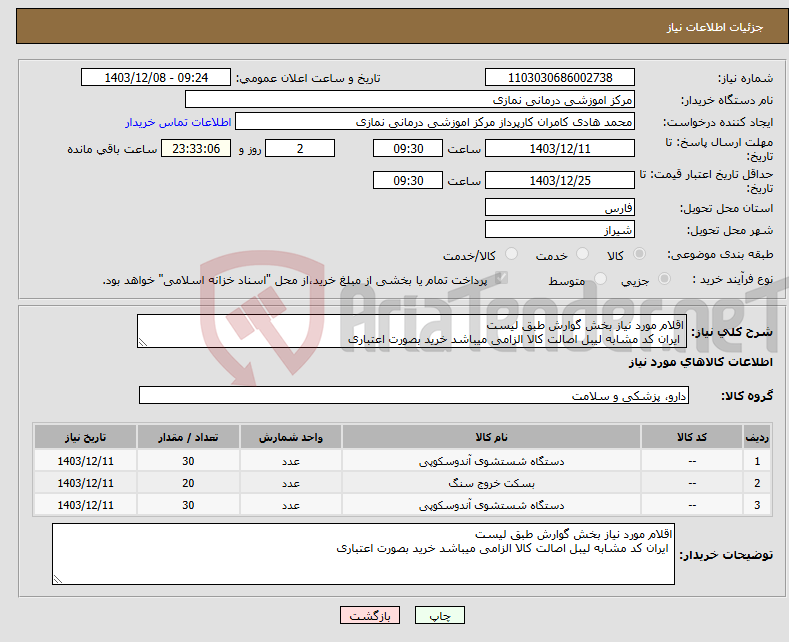
Task: Select the جزیی purchase type radio
Action: click(664, 278)
